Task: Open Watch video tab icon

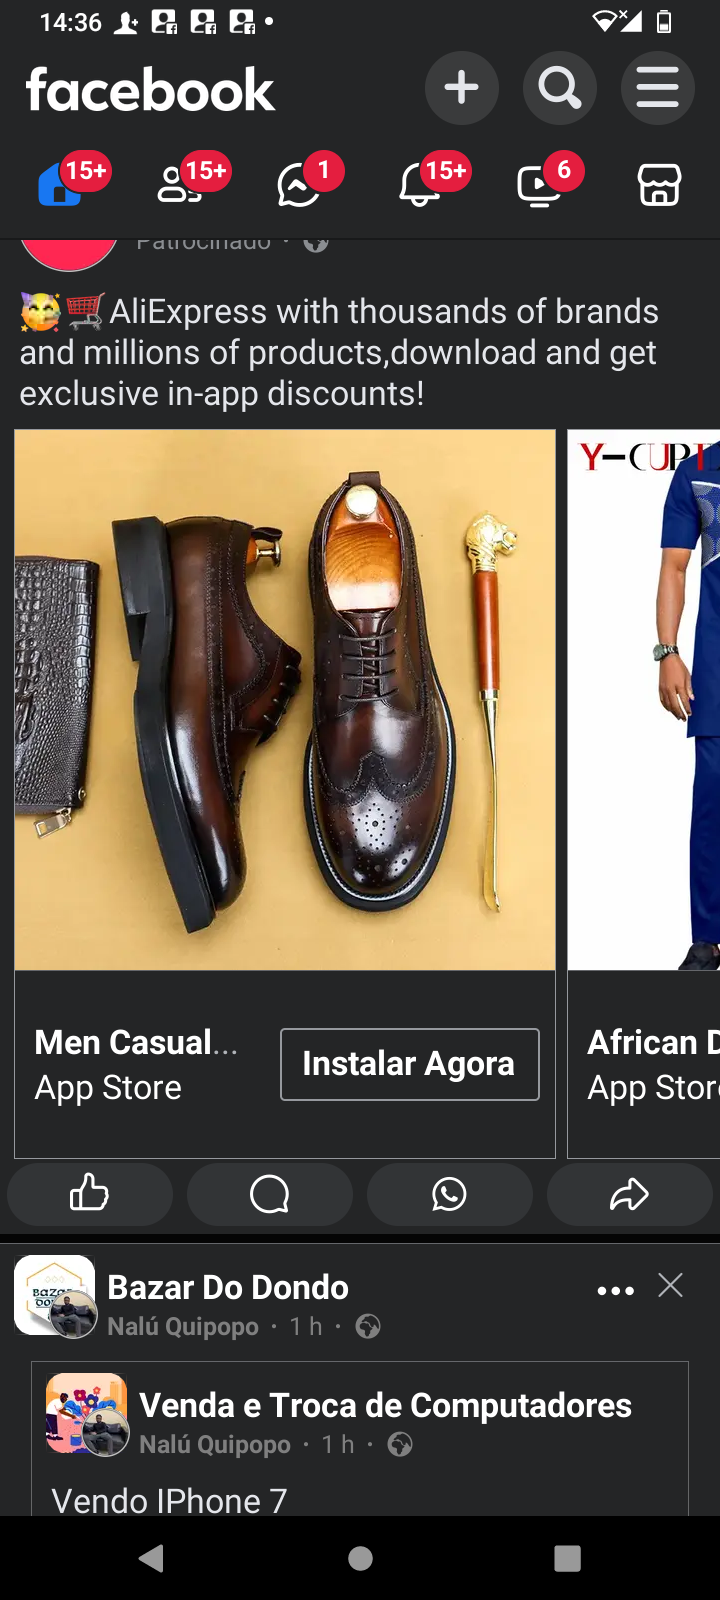Action: pos(540,184)
